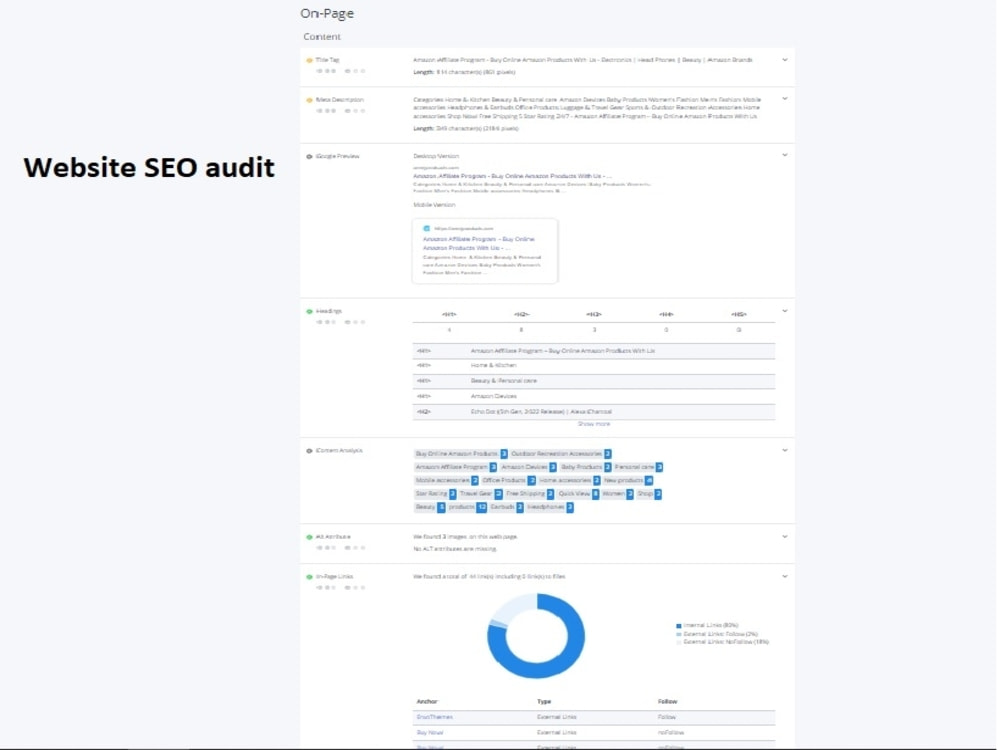
Task: Click the 'Desktop Version' label
Action: [x=438, y=156]
